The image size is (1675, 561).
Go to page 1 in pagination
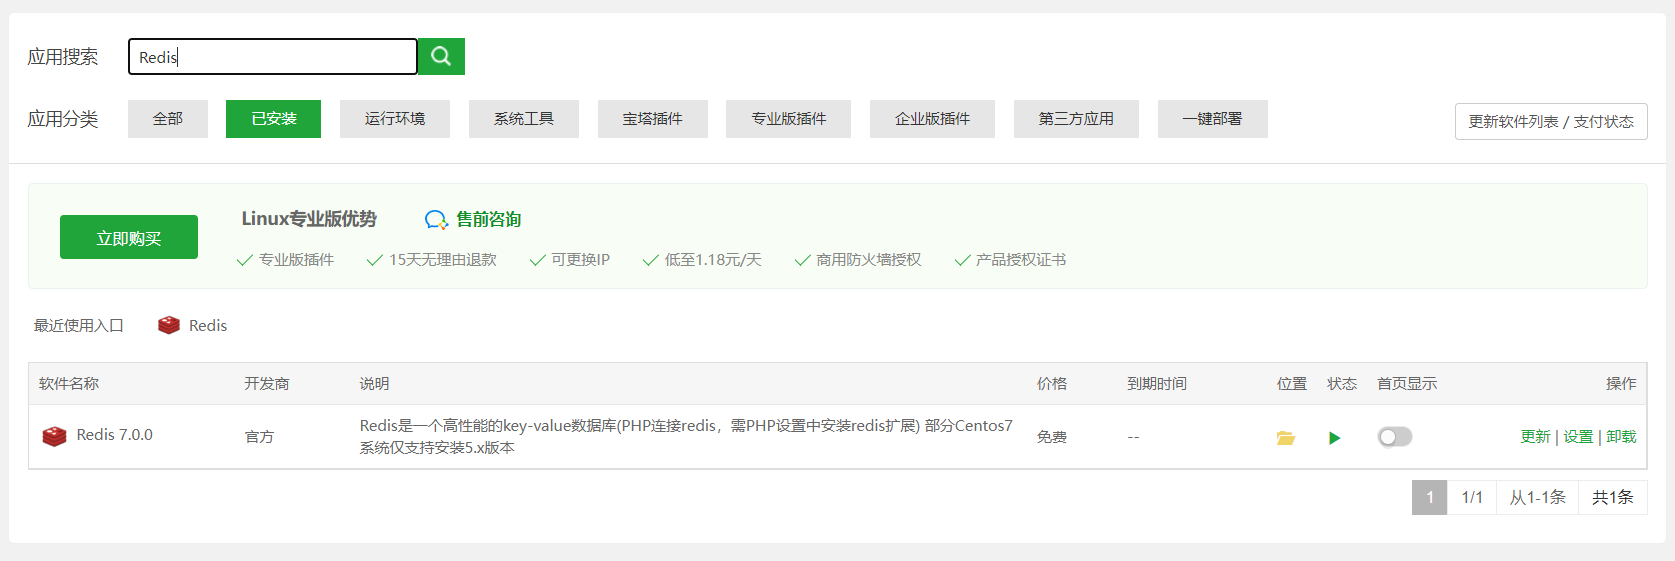click(1430, 497)
